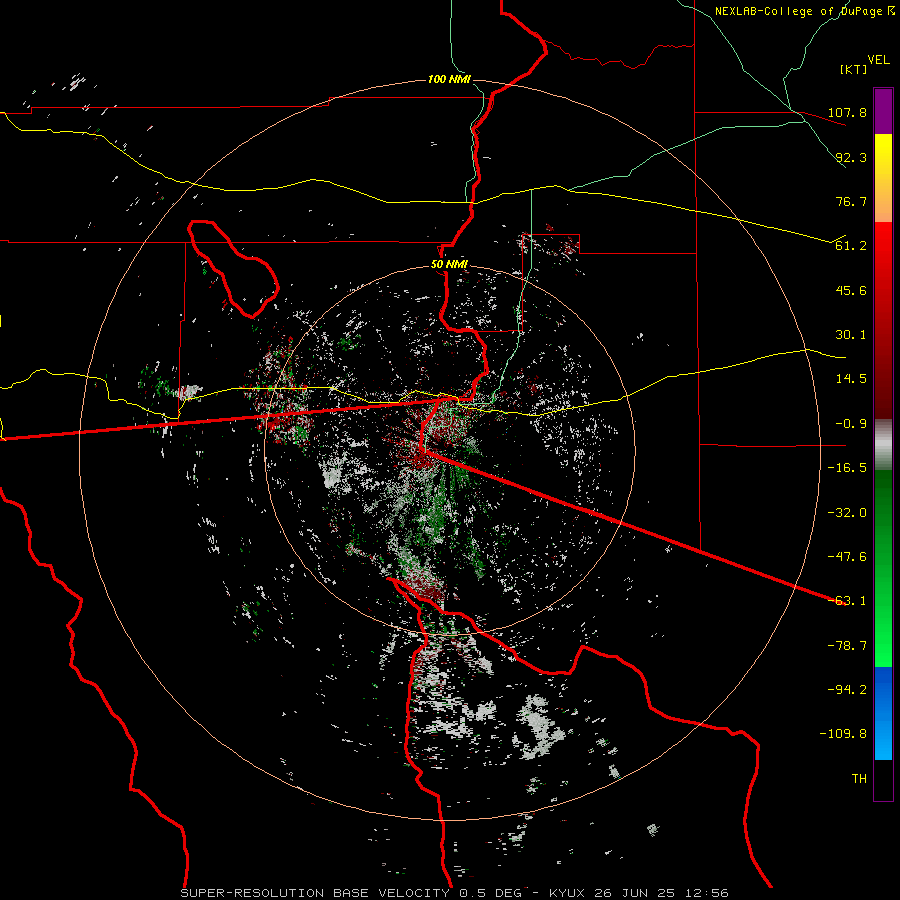This screenshot has height=900, width=900.
Task: Click the -0.9 legend value
Action: pos(851,424)
